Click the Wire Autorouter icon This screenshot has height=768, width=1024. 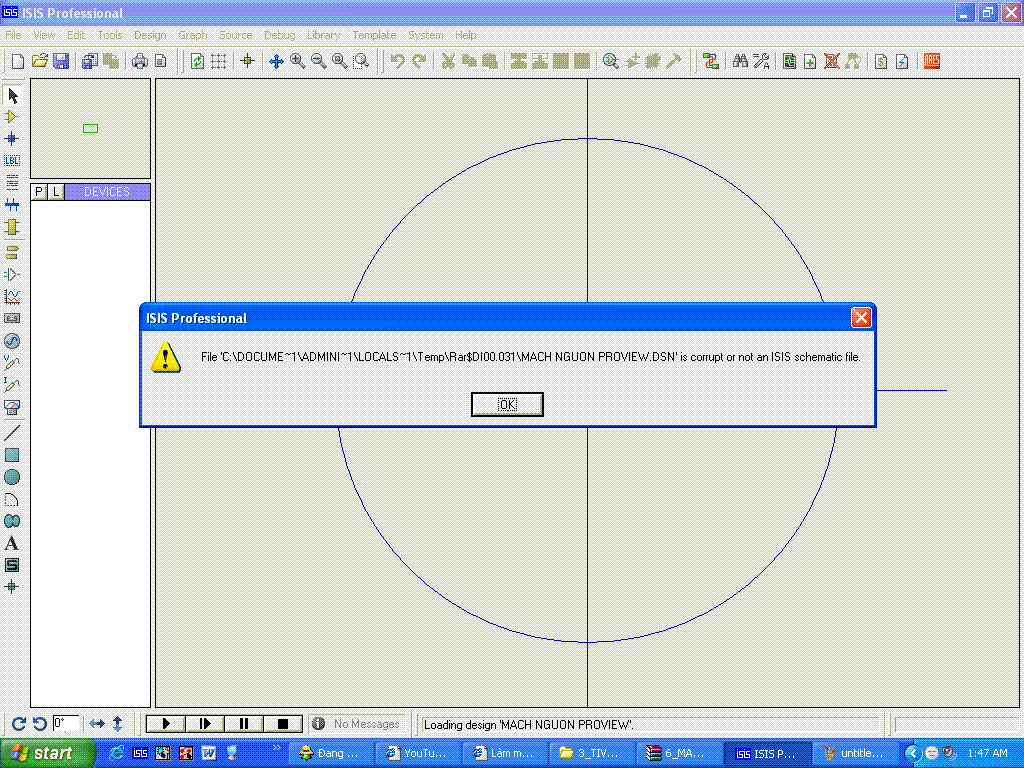[711, 61]
